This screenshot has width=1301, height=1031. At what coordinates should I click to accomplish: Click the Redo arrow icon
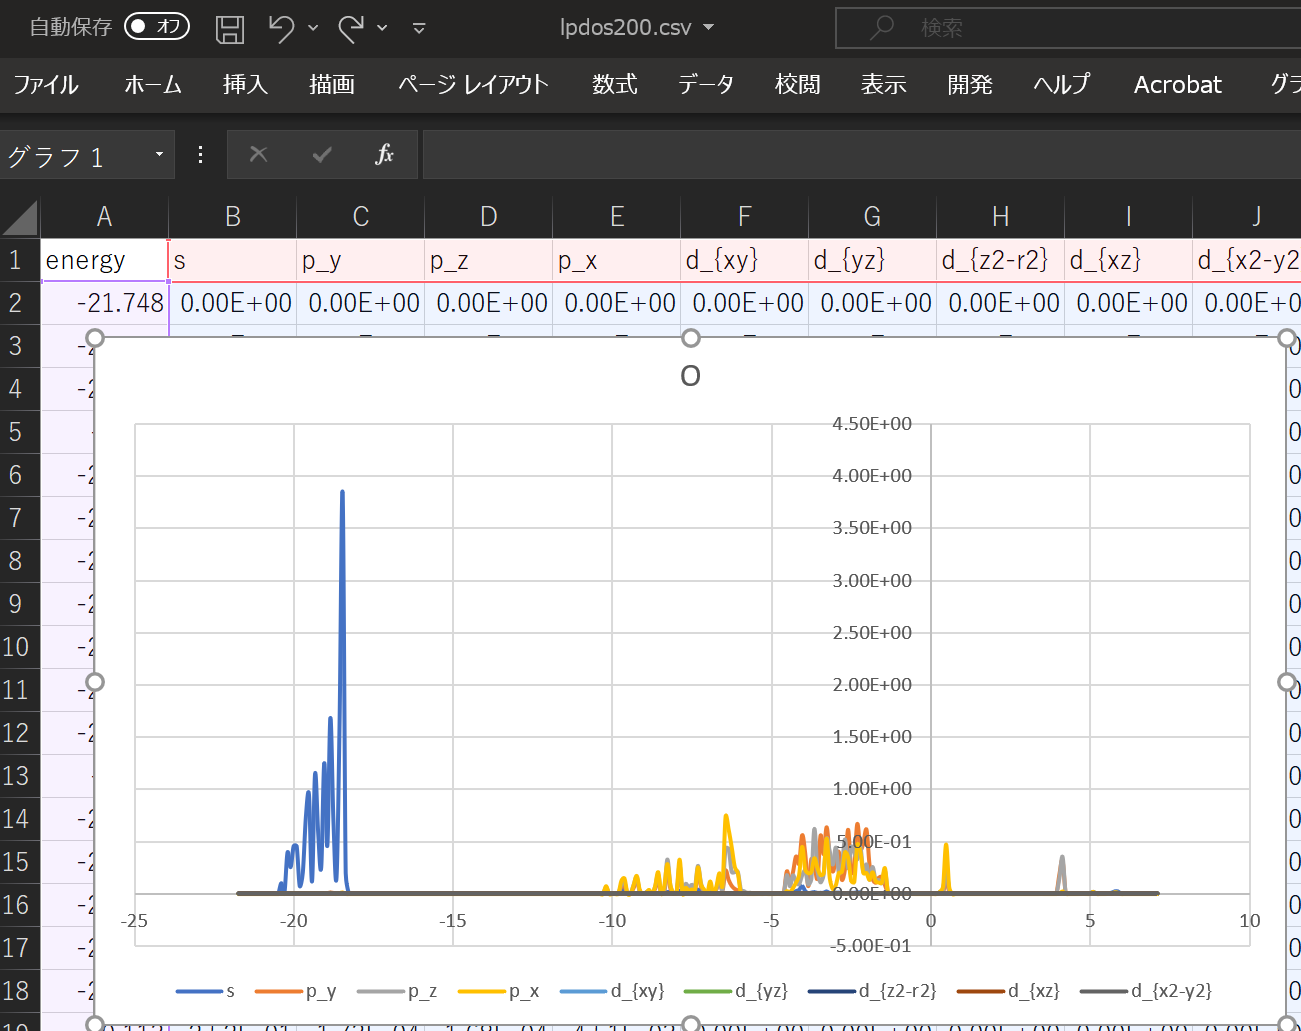(350, 29)
